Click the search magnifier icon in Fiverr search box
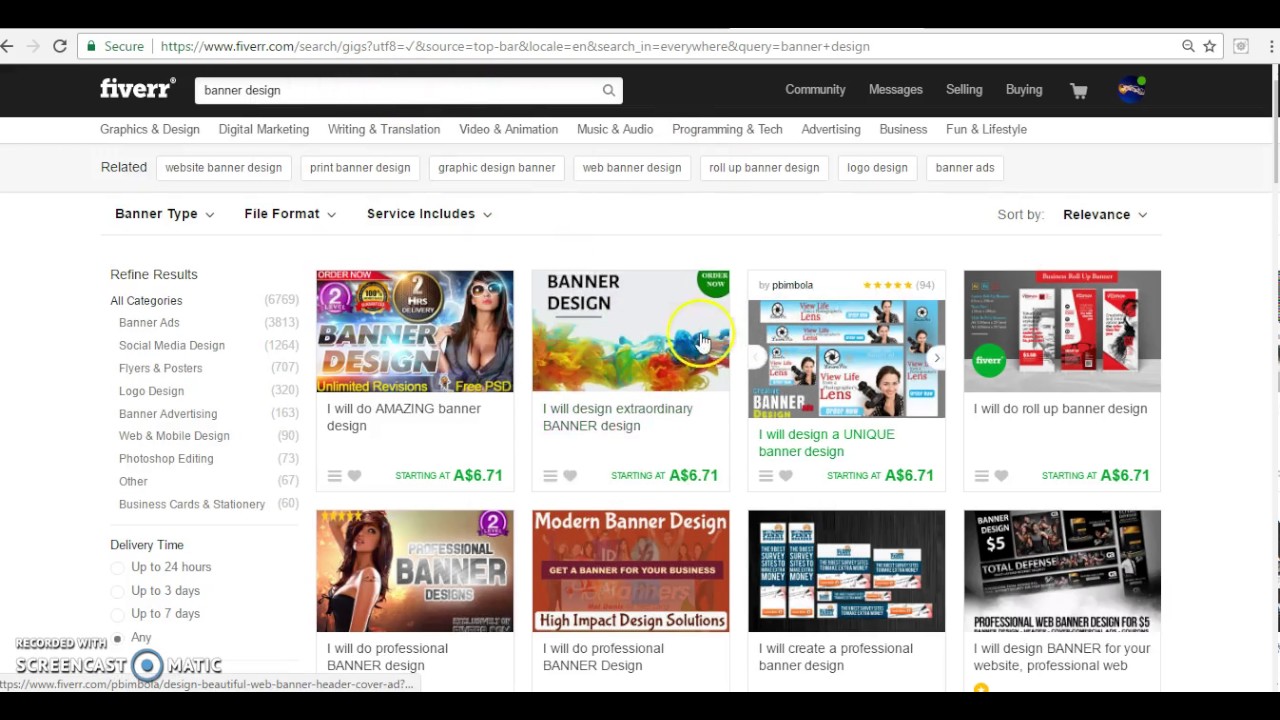The height and width of the screenshot is (720, 1280). point(608,90)
